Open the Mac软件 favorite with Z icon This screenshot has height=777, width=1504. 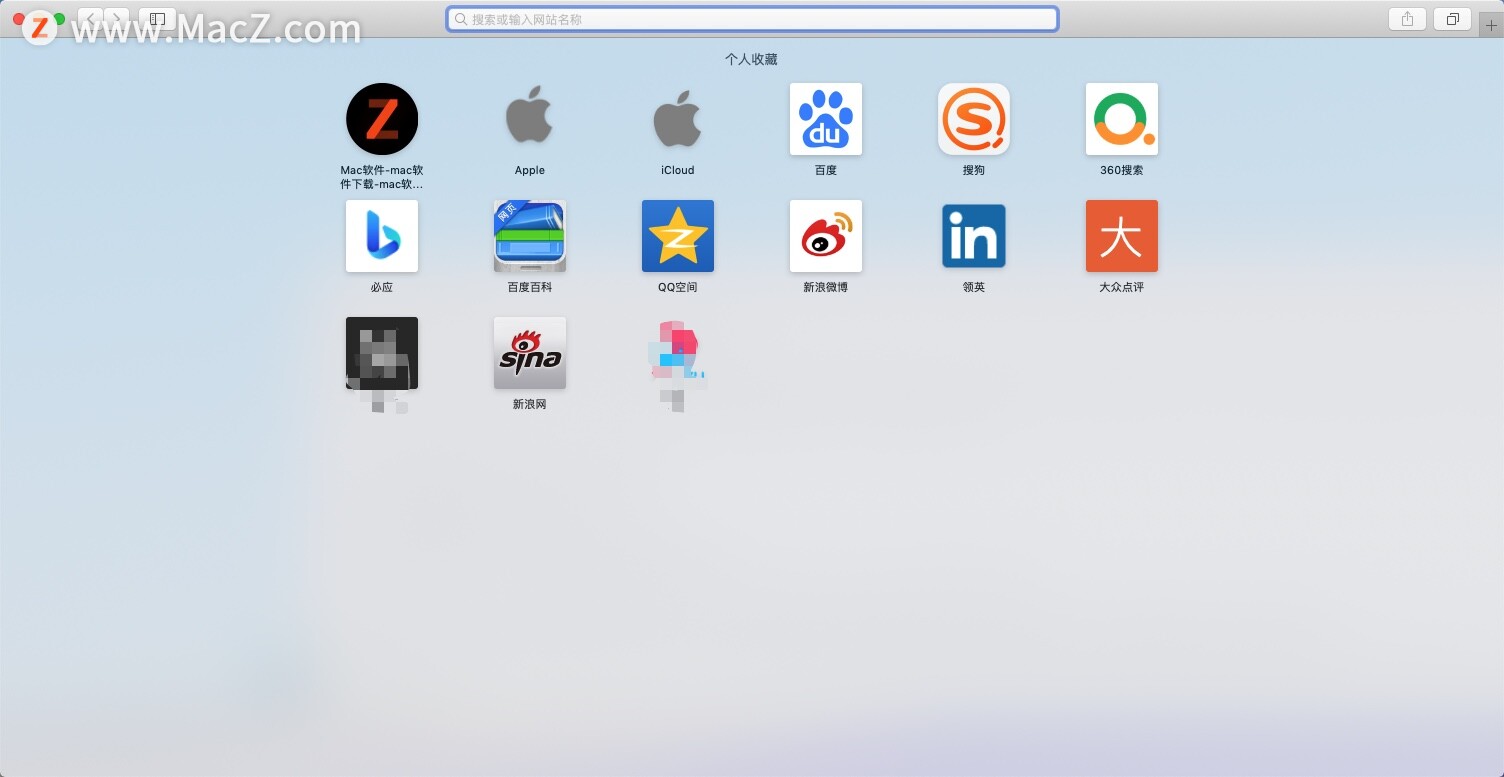pyautogui.click(x=382, y=119)
